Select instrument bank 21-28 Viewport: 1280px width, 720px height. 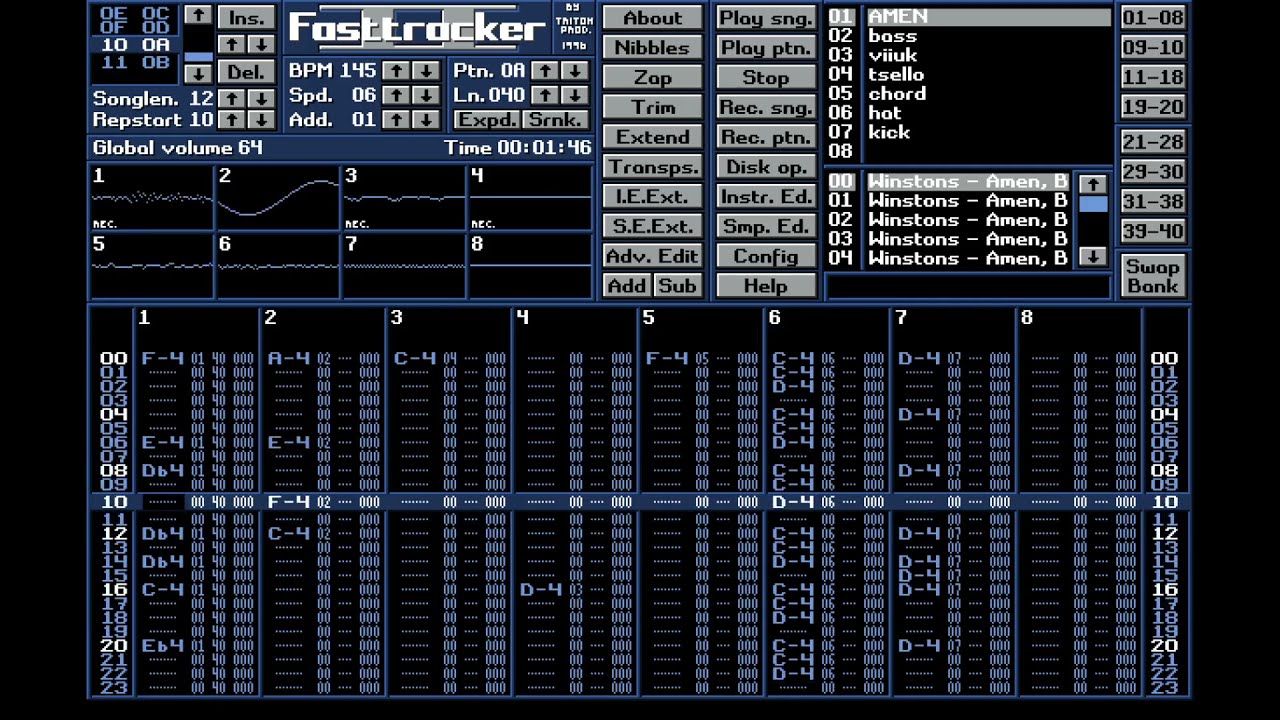click(1153, 142)
